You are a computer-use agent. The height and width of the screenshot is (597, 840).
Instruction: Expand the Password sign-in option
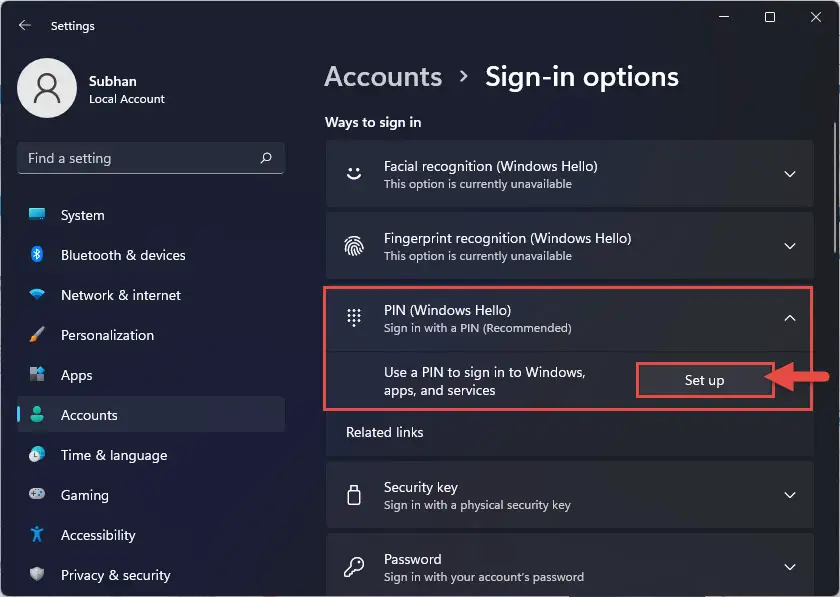click(788, 566)
